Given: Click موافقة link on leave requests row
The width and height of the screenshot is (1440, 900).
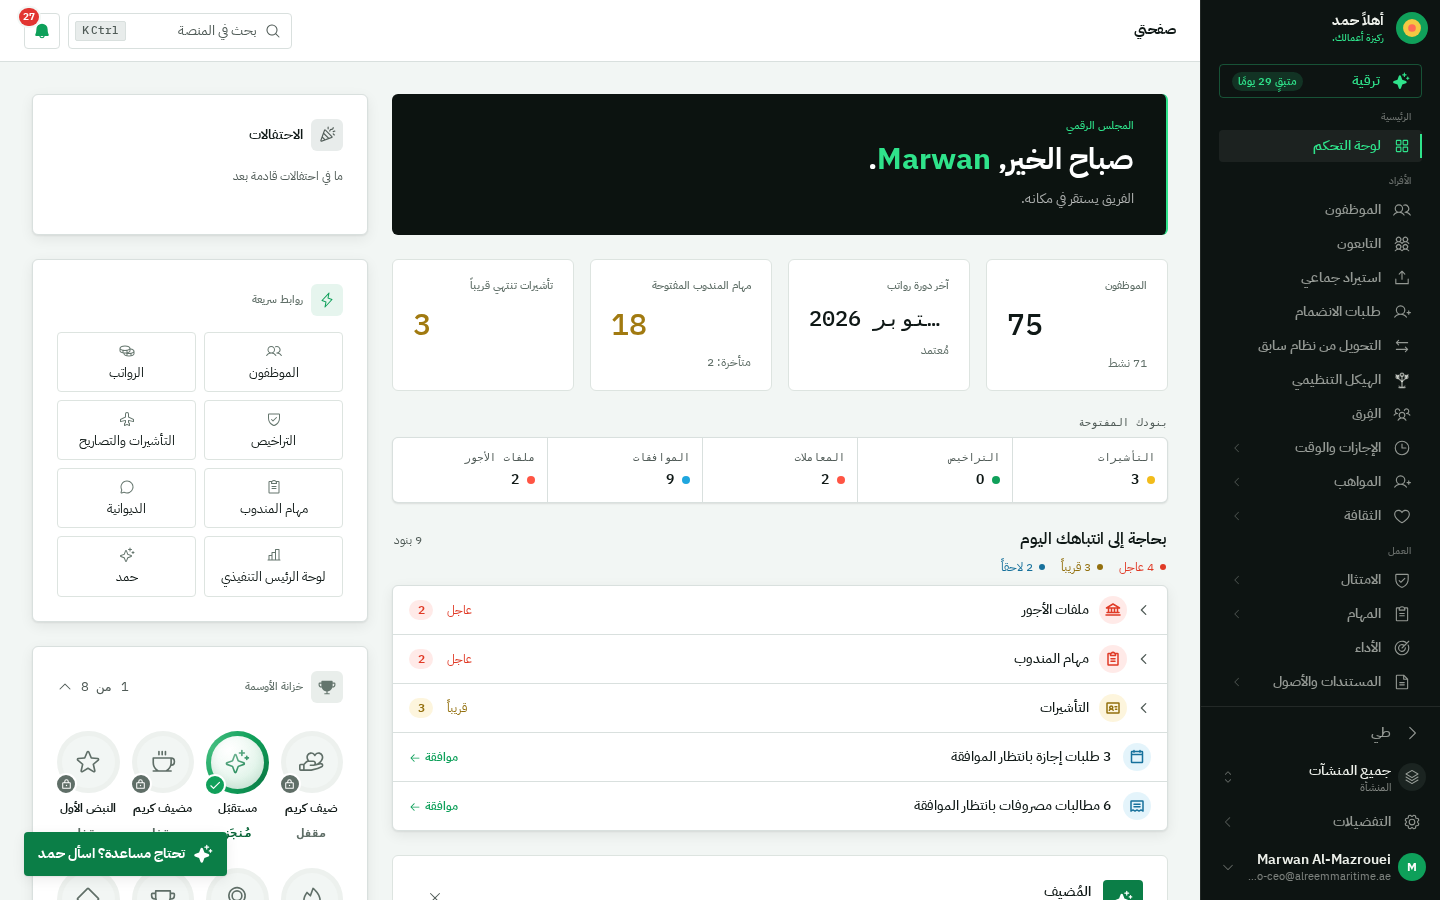Looking at the screenshot, I should click(434, 757).
